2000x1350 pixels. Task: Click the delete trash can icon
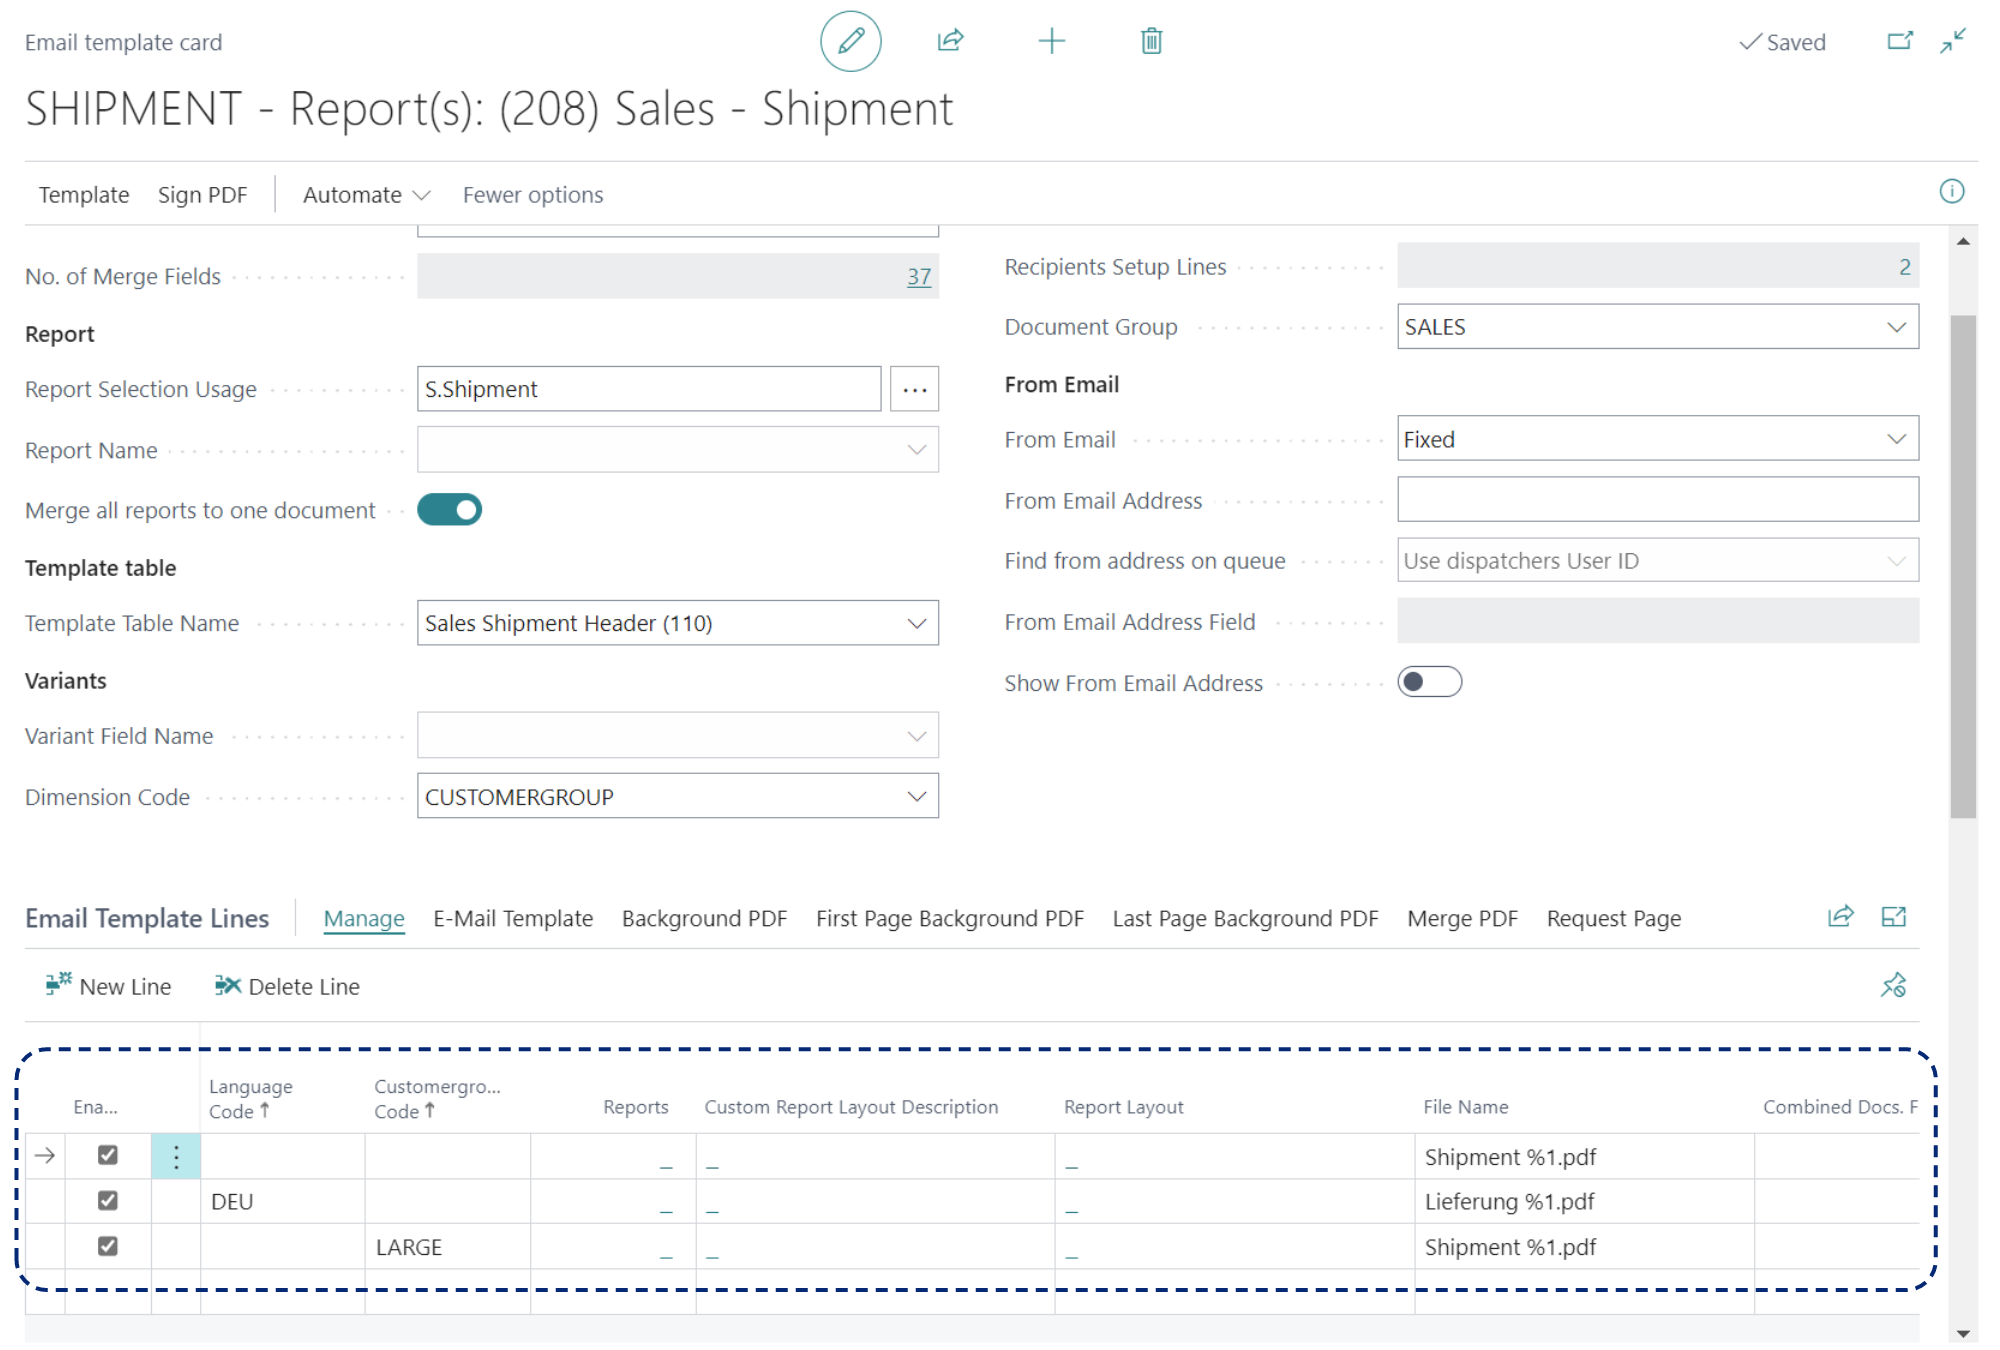point(1151,41)
